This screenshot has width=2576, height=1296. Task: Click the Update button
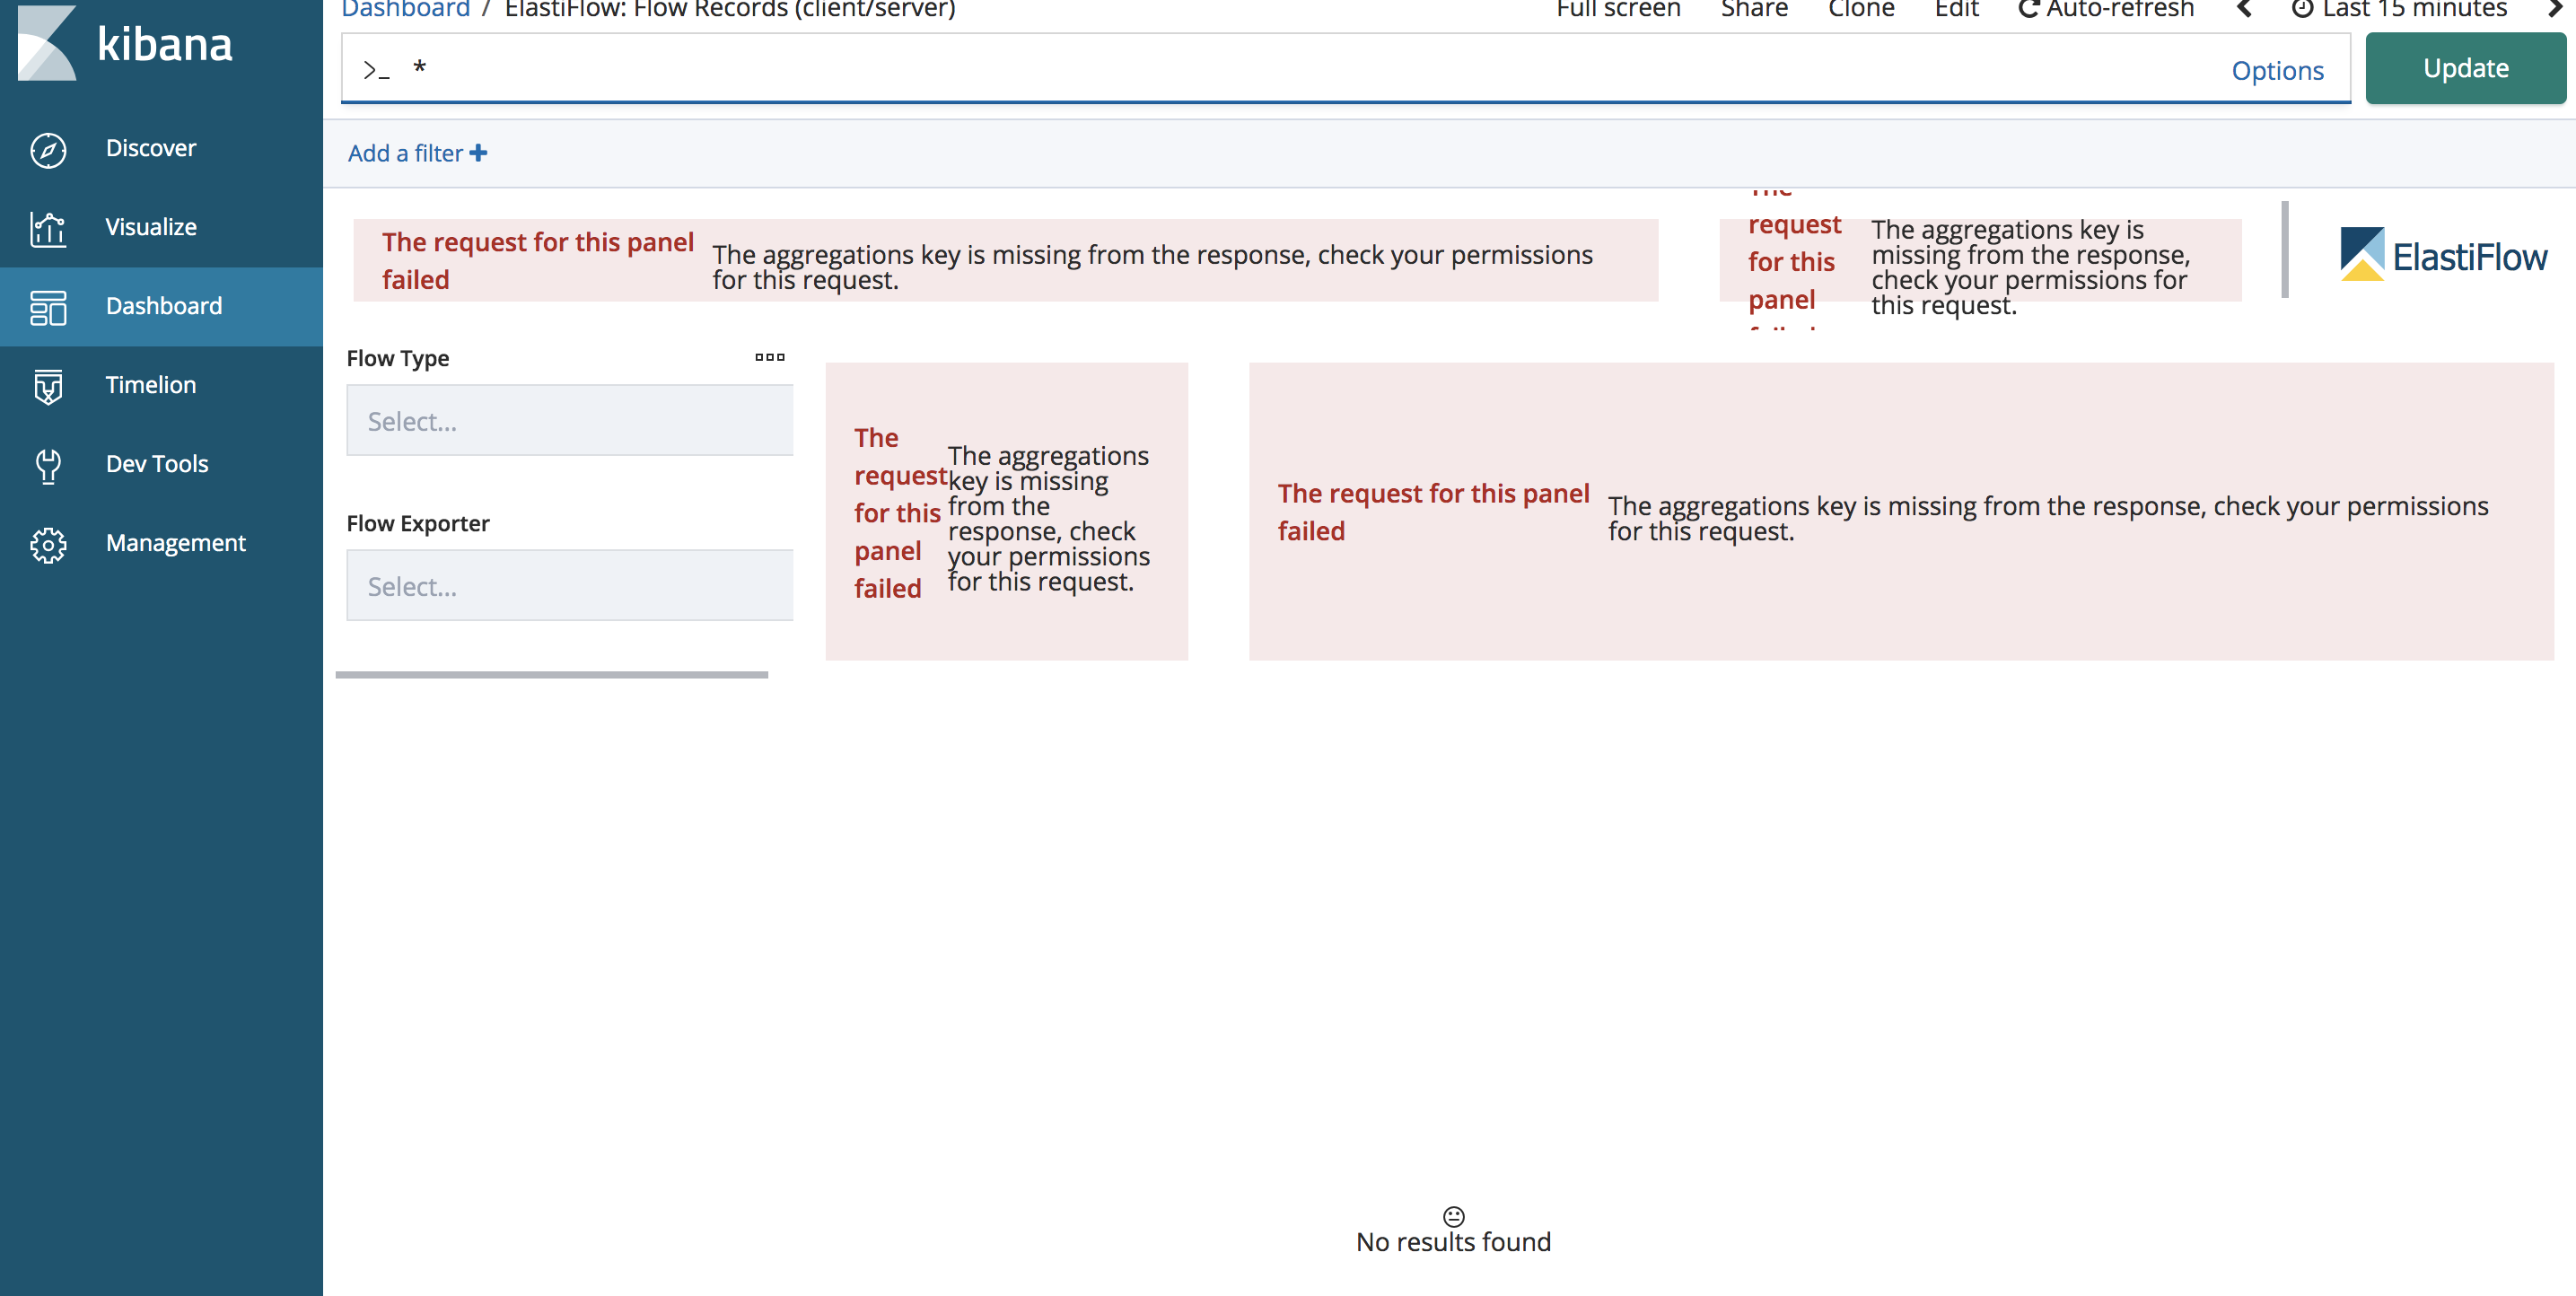click(x=2465, y=68)
